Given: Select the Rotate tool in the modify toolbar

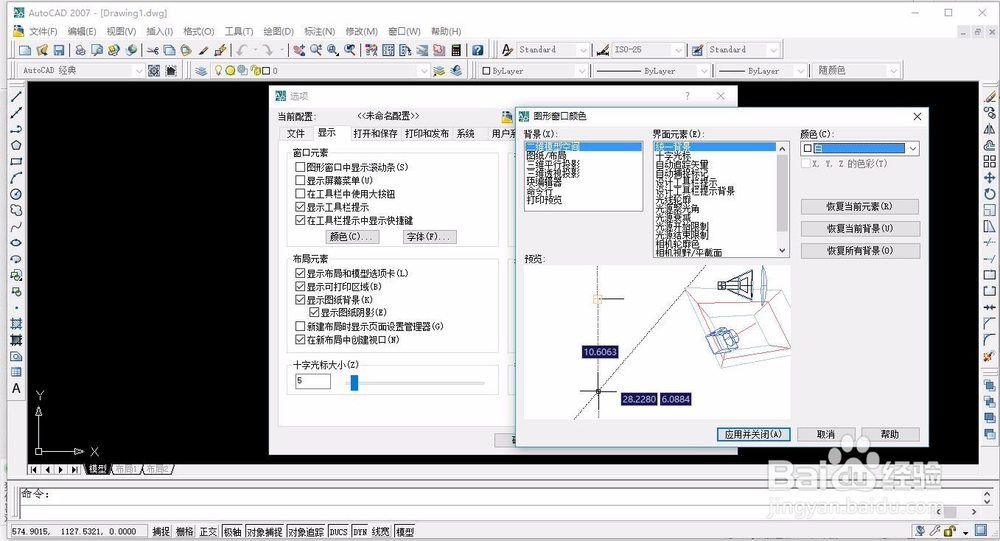Looking at the screenshot, I should coord(989,194).
